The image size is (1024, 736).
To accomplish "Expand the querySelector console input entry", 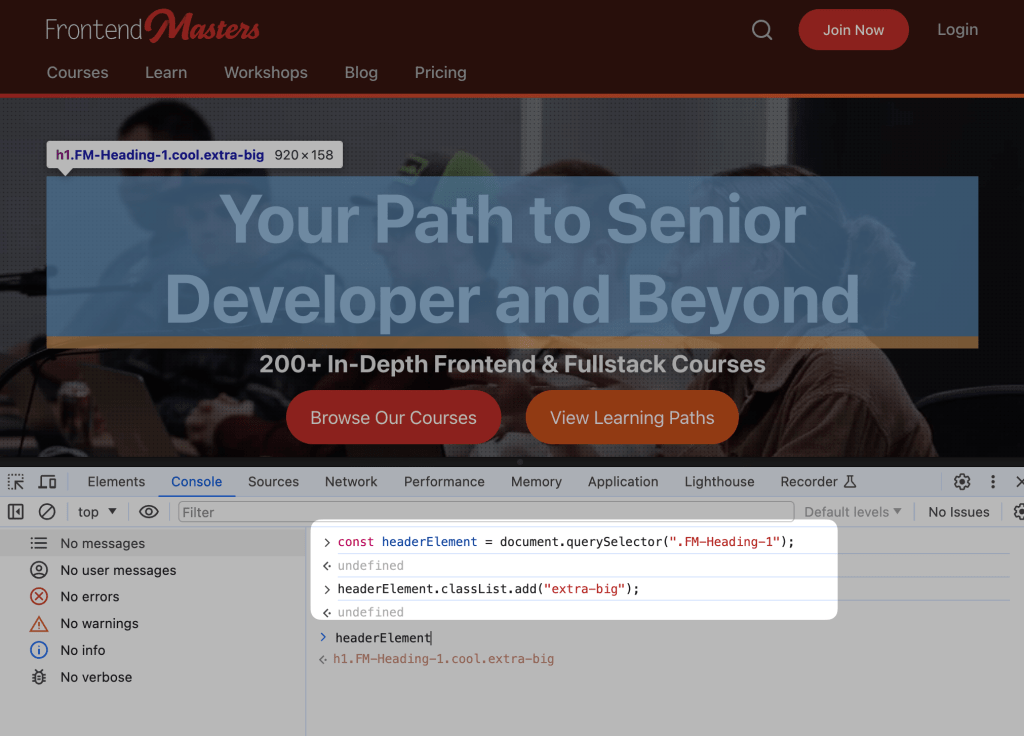I will coord(327,542).
